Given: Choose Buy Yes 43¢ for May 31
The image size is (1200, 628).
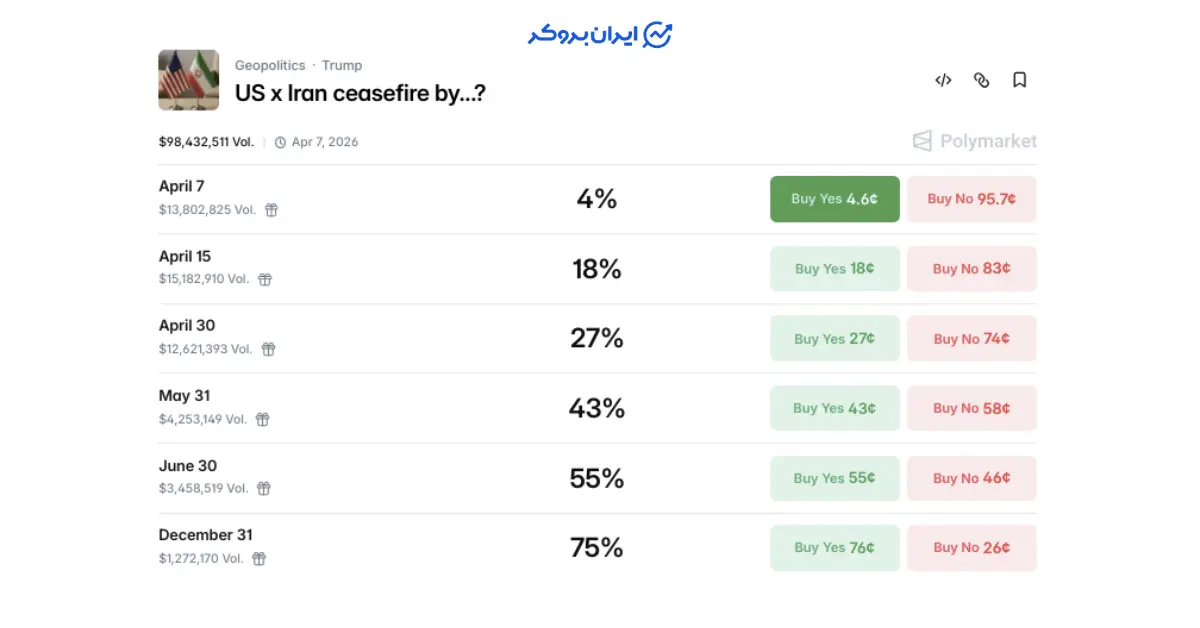Looking at the screenshot, I should (x=834, y=408).
